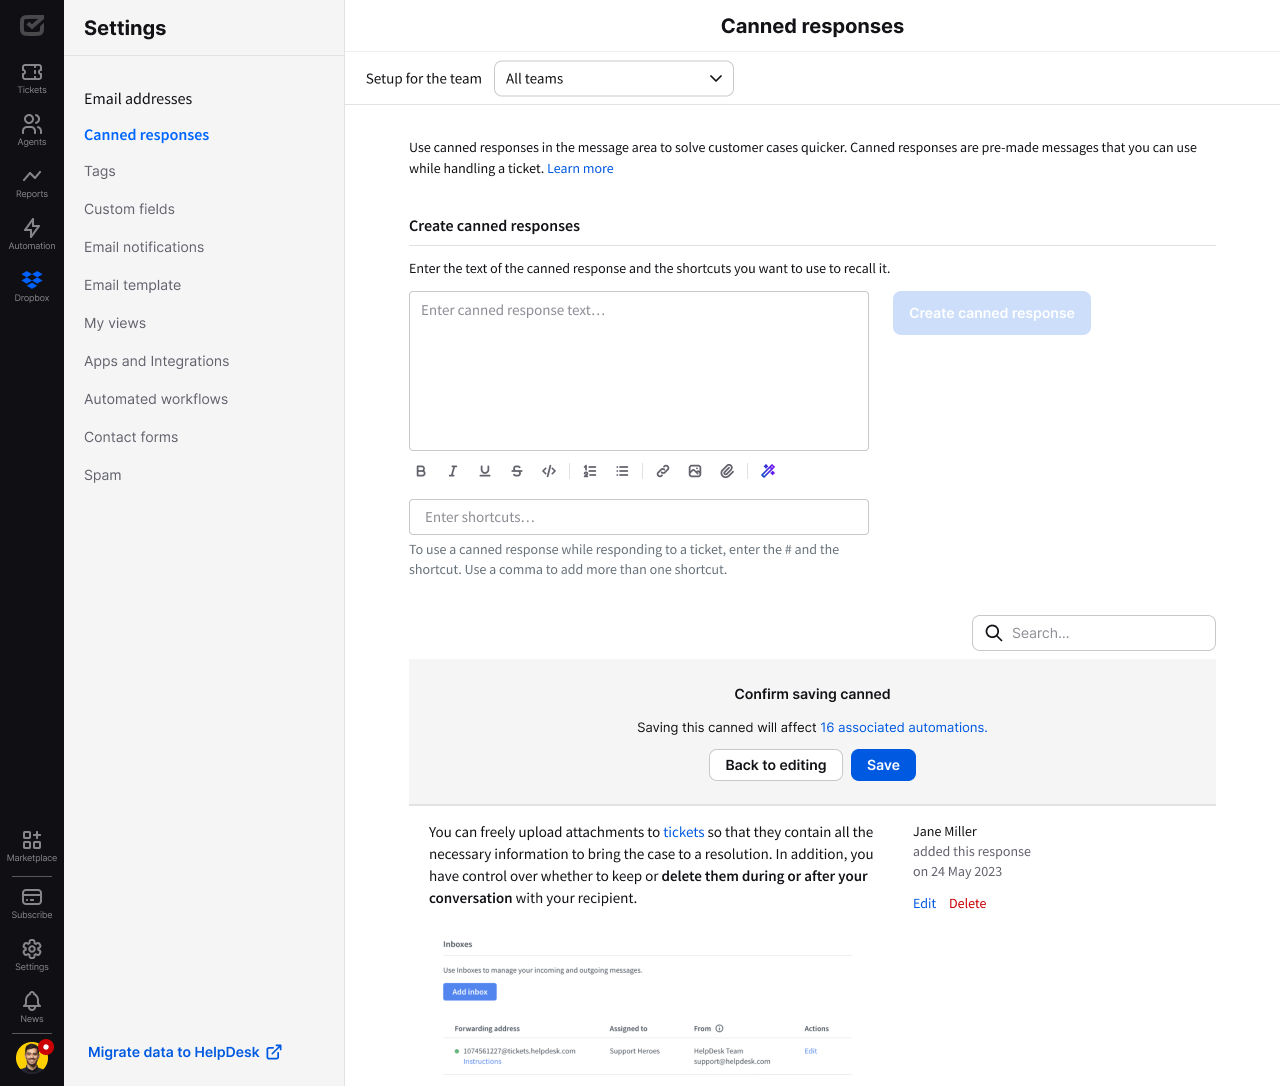Image resolution: width=1280 pixels, height=1086 pixels.
Task: Insert a bulleted list
Action: point(622,471)
